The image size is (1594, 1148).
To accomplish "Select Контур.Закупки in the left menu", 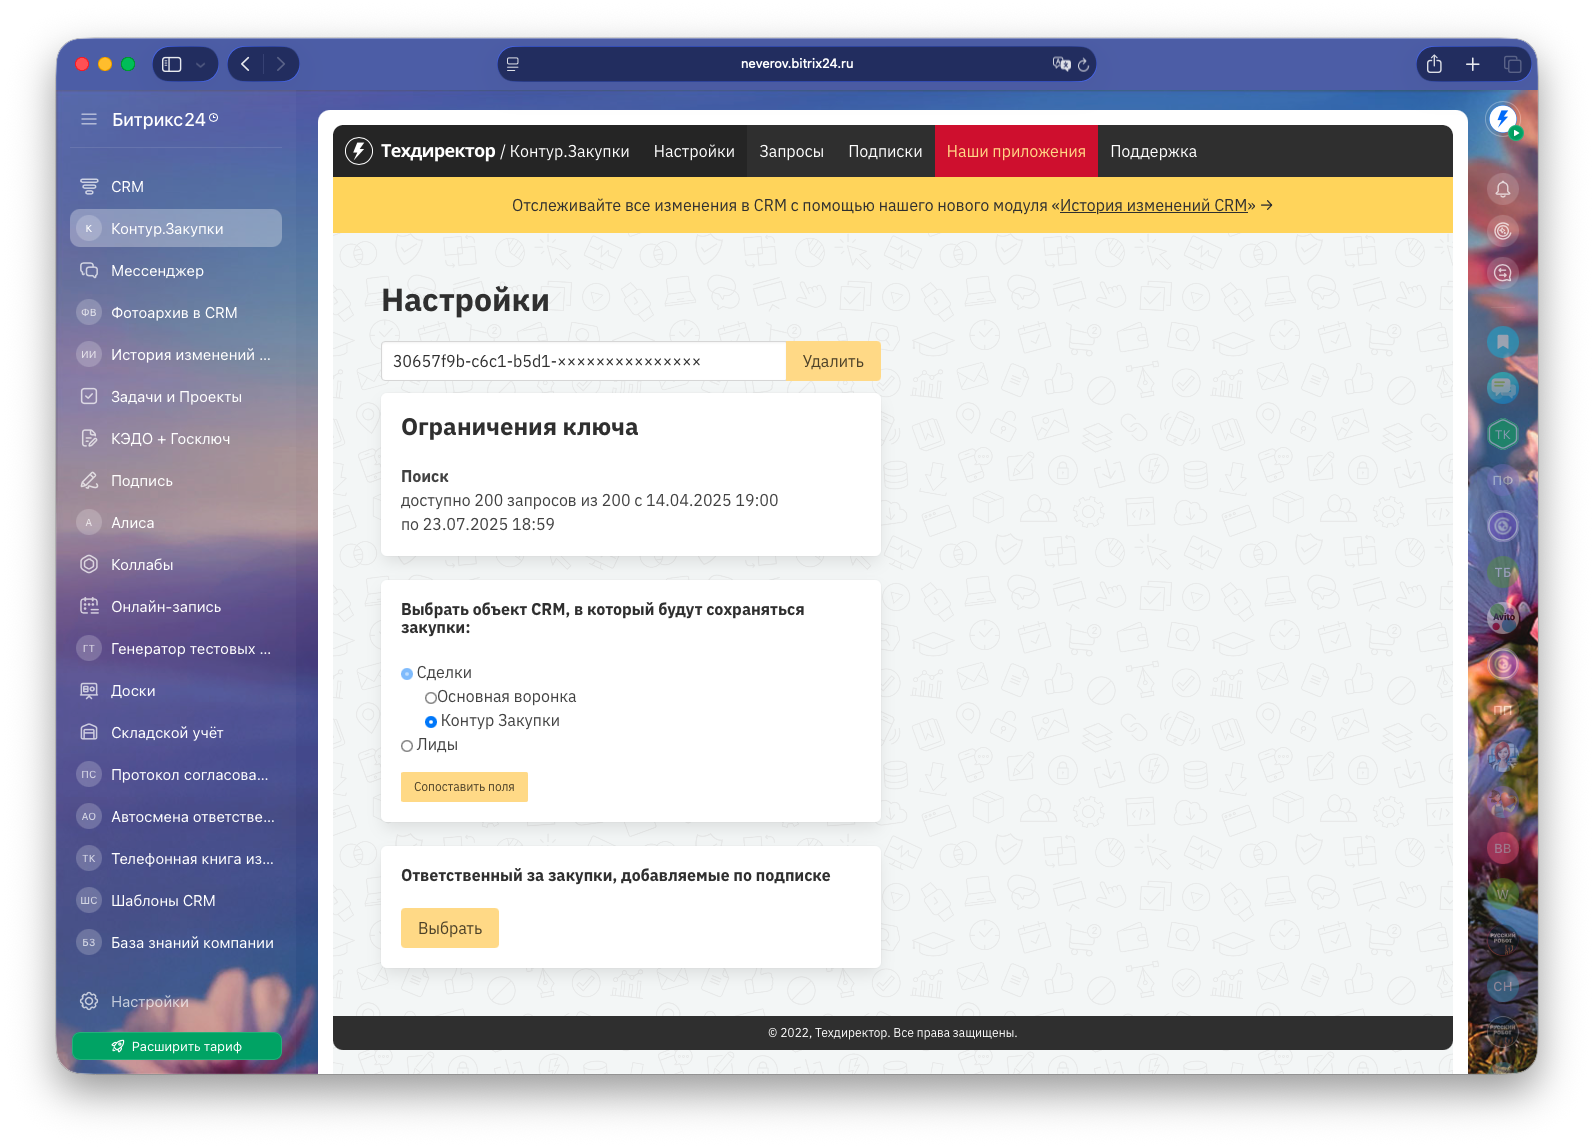I will [x=176, y=229].
